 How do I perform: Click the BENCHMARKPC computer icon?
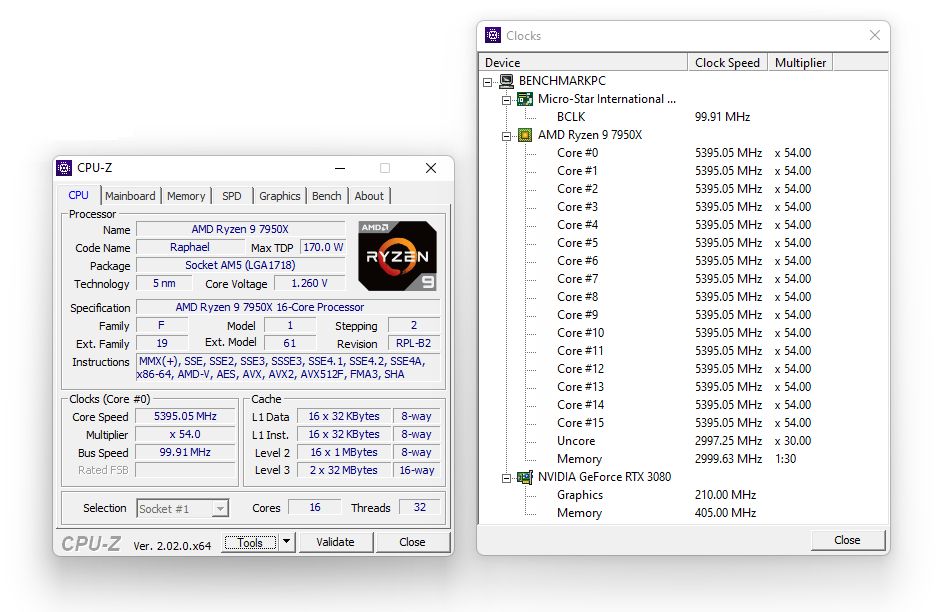click(x=507, y=81)
